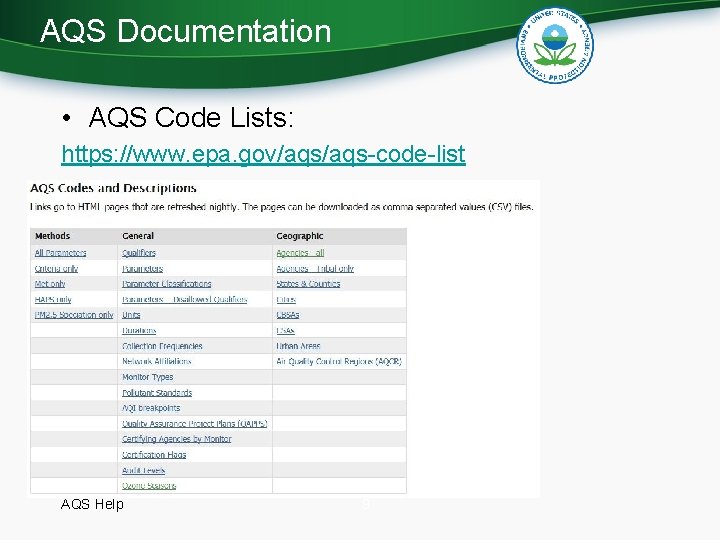Open the Pollutant Standards link
The width and height of the screenshot is (720, 540).
(x=157, y=393)
